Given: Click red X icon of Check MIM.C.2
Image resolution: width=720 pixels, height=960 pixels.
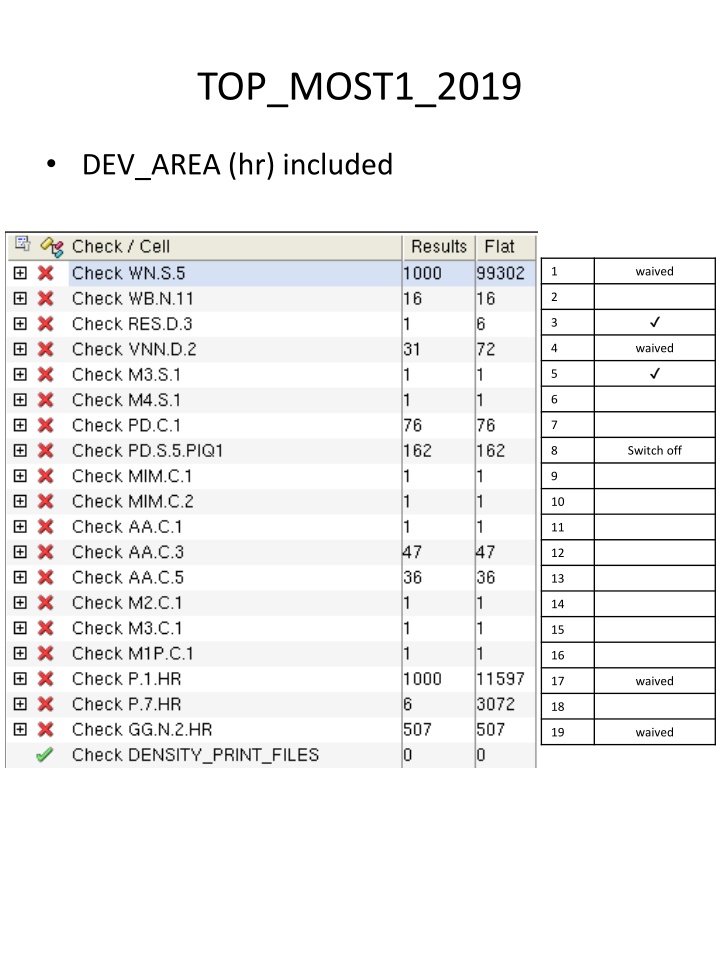Looking at the screenshot, I should (45, 501).
